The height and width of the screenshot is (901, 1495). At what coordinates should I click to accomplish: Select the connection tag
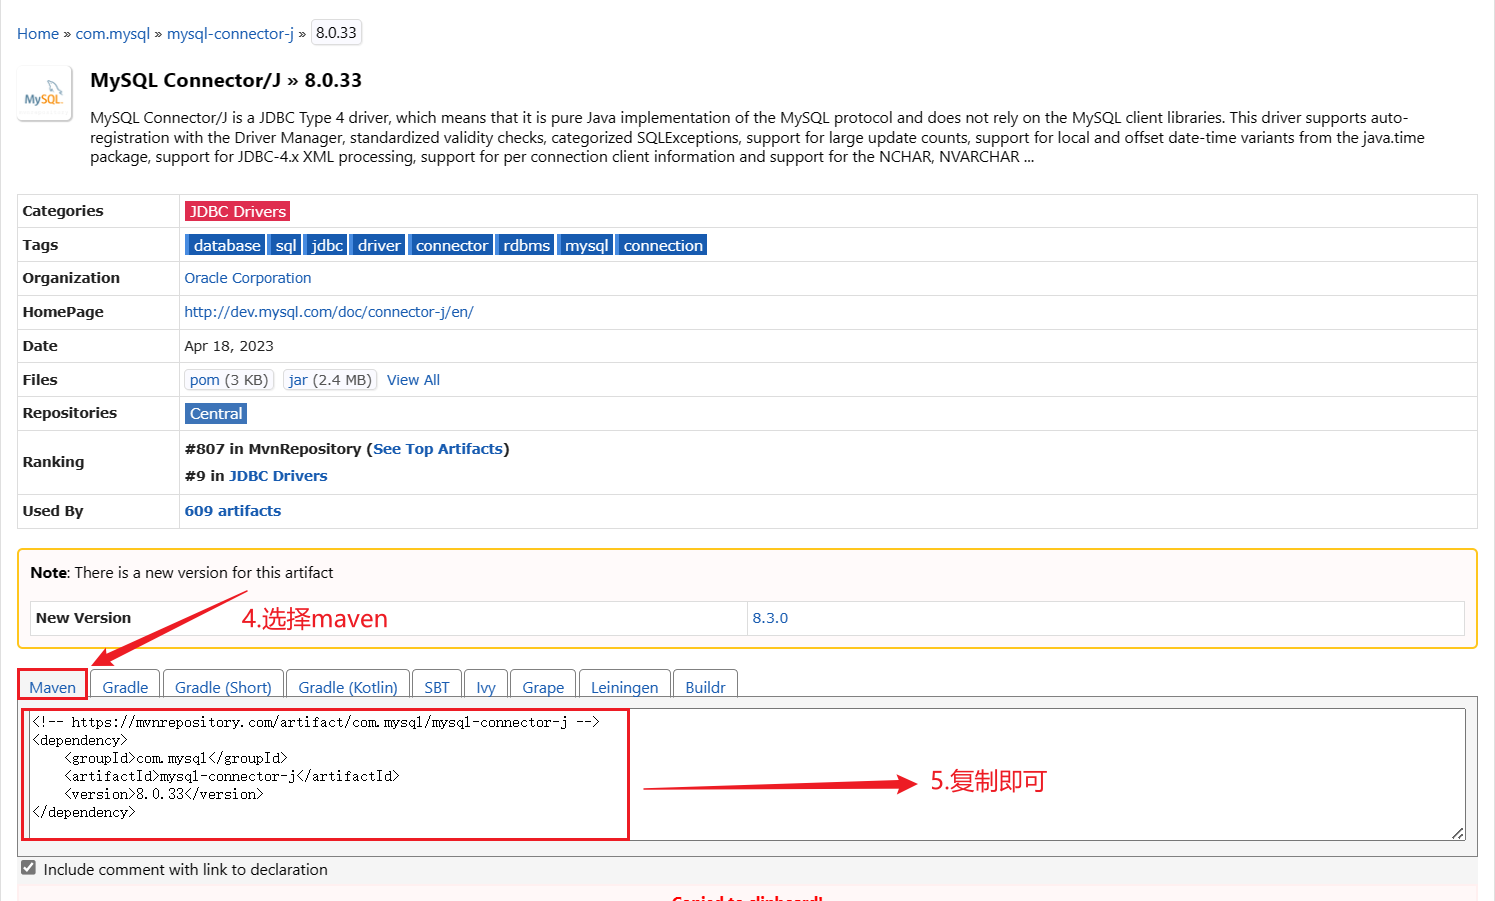click(x=662, y=245)
